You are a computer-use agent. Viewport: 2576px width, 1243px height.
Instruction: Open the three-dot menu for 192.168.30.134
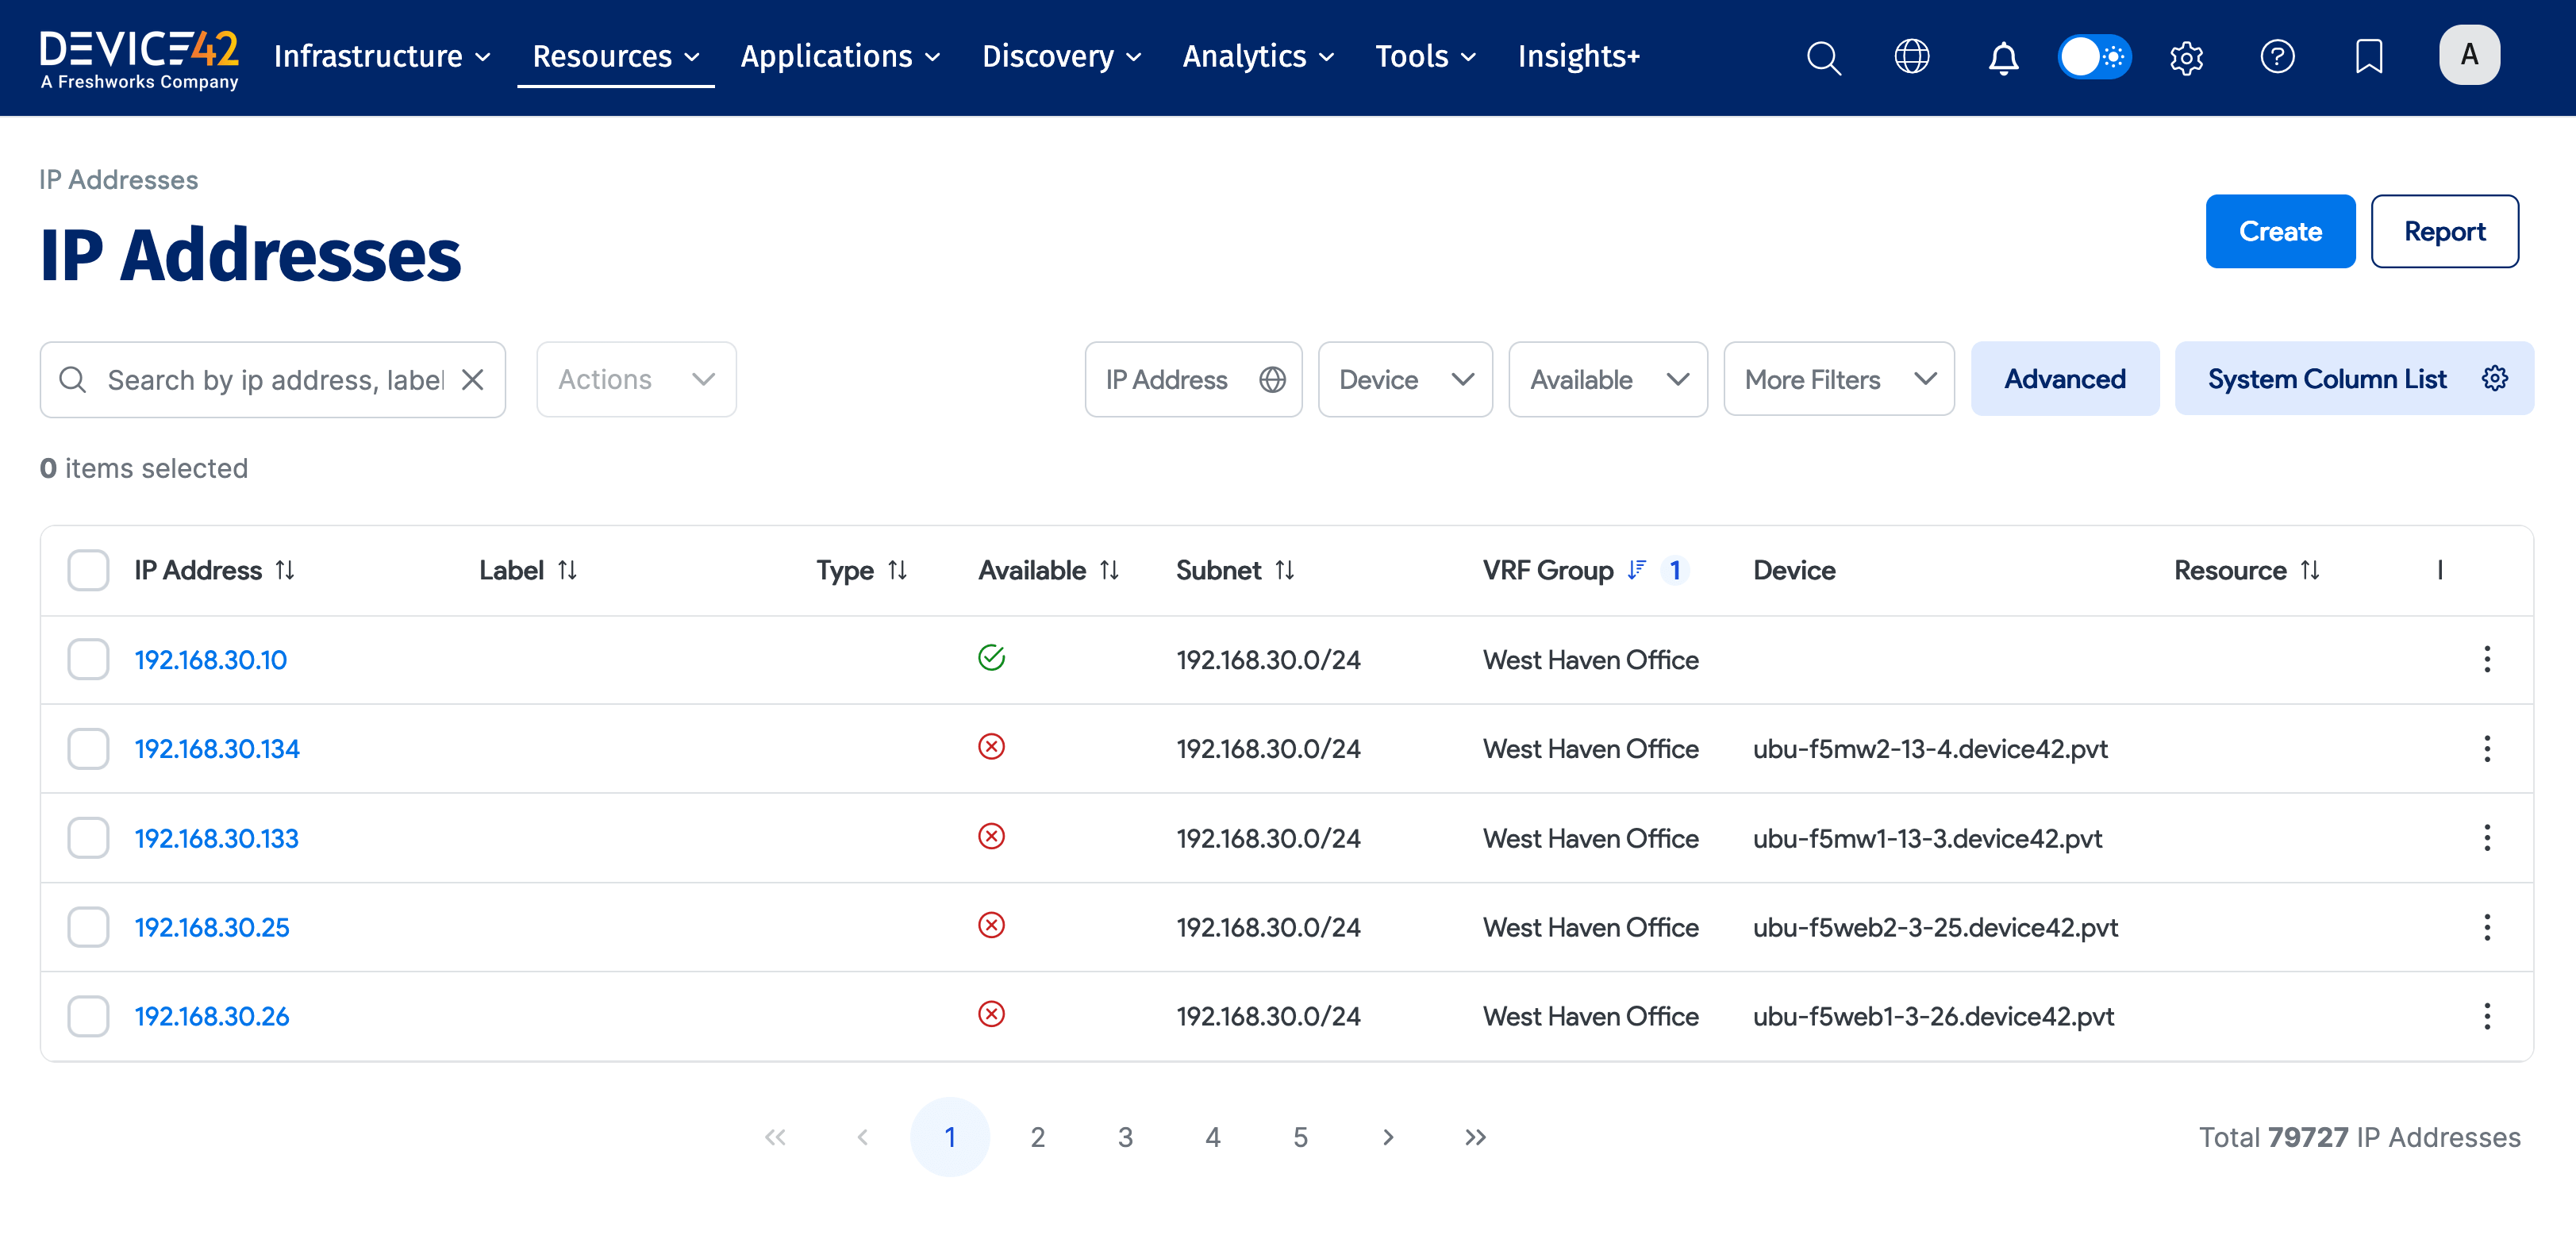pyautogui.click(x=2486, y=748)
